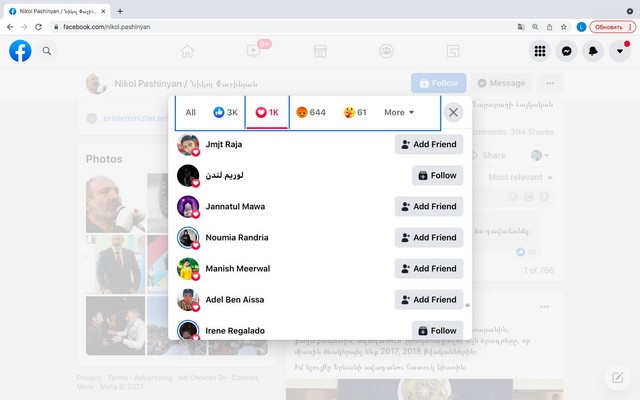The image size is (640, 400).
Task: Open the primeminister.am website link
Action: 135,118
